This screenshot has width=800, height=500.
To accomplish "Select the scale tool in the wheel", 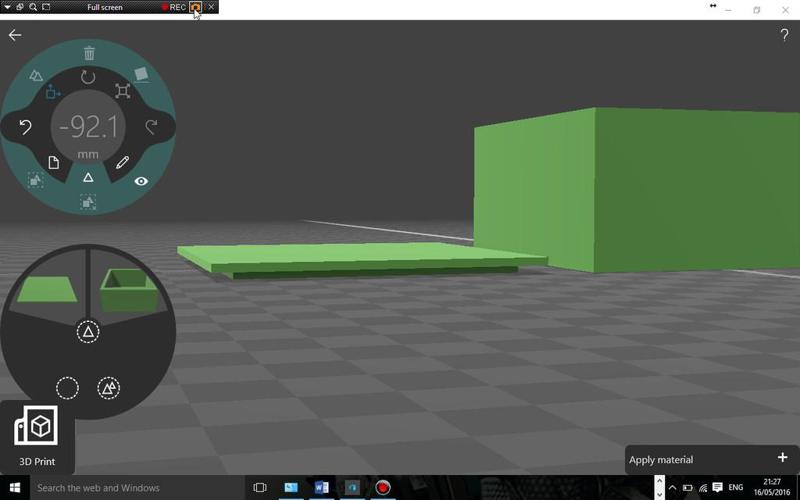I will pos(122,91).
